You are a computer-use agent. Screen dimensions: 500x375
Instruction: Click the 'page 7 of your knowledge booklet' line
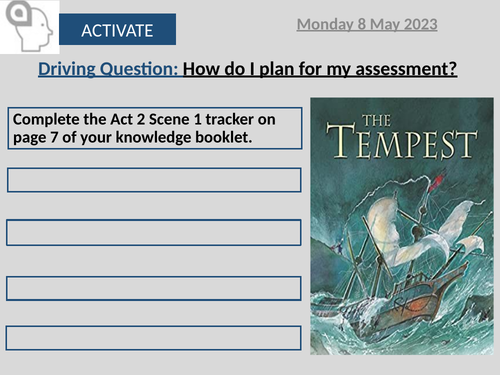click(x=132, y=137)
